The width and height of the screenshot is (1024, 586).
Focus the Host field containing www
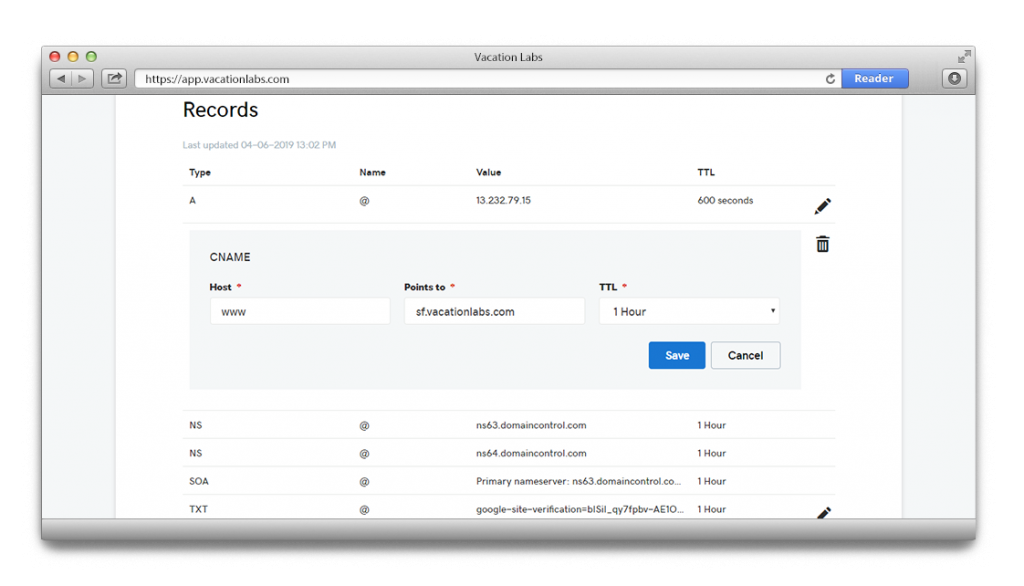pyautogui.click(x=299, y=312)
